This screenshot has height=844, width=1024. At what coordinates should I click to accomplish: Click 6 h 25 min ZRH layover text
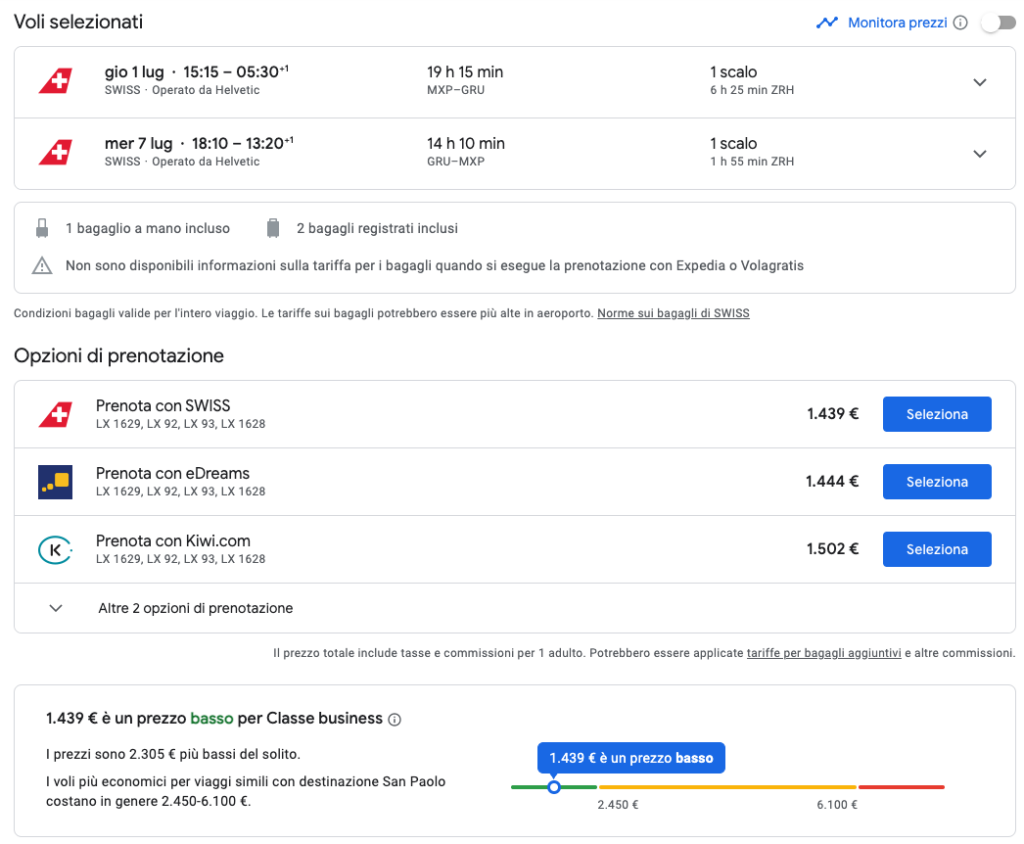pyautogui.click(x=752, y=90)
